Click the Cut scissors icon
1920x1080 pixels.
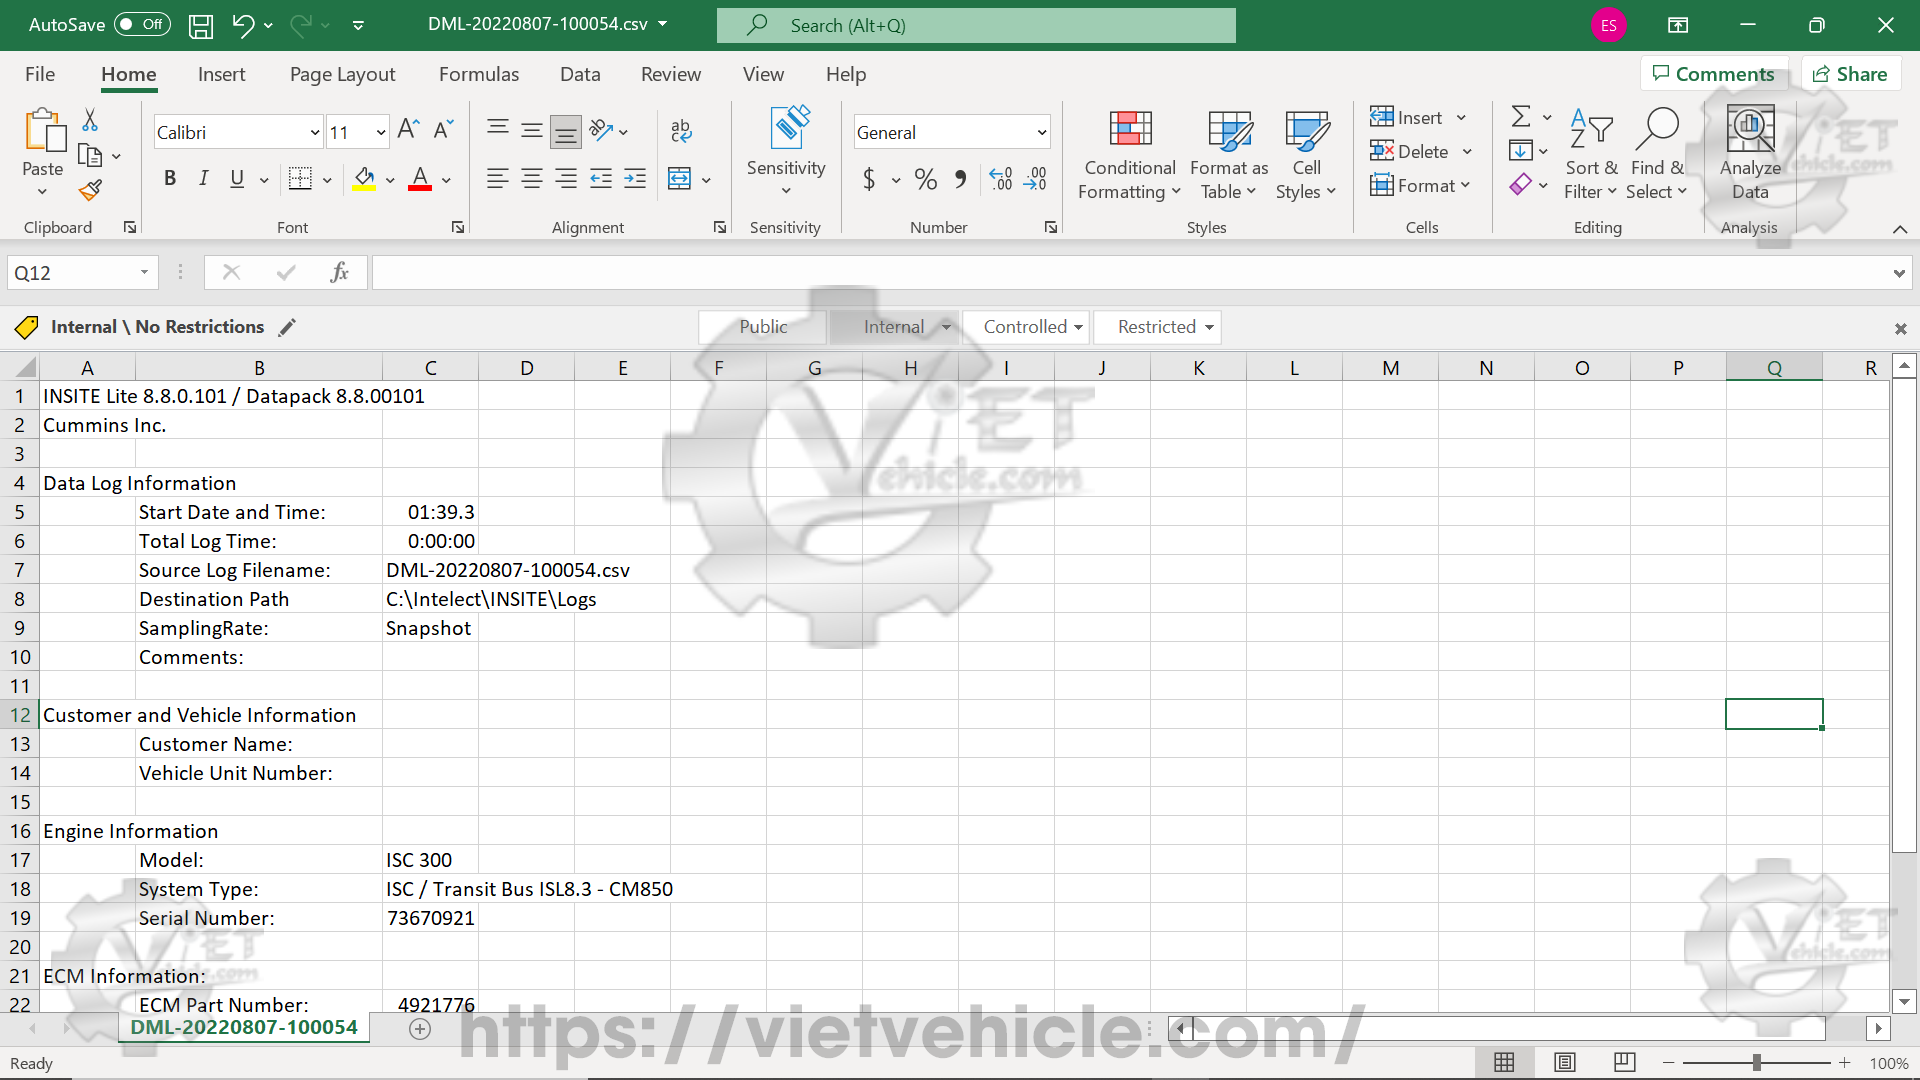(x=90, y=120)
